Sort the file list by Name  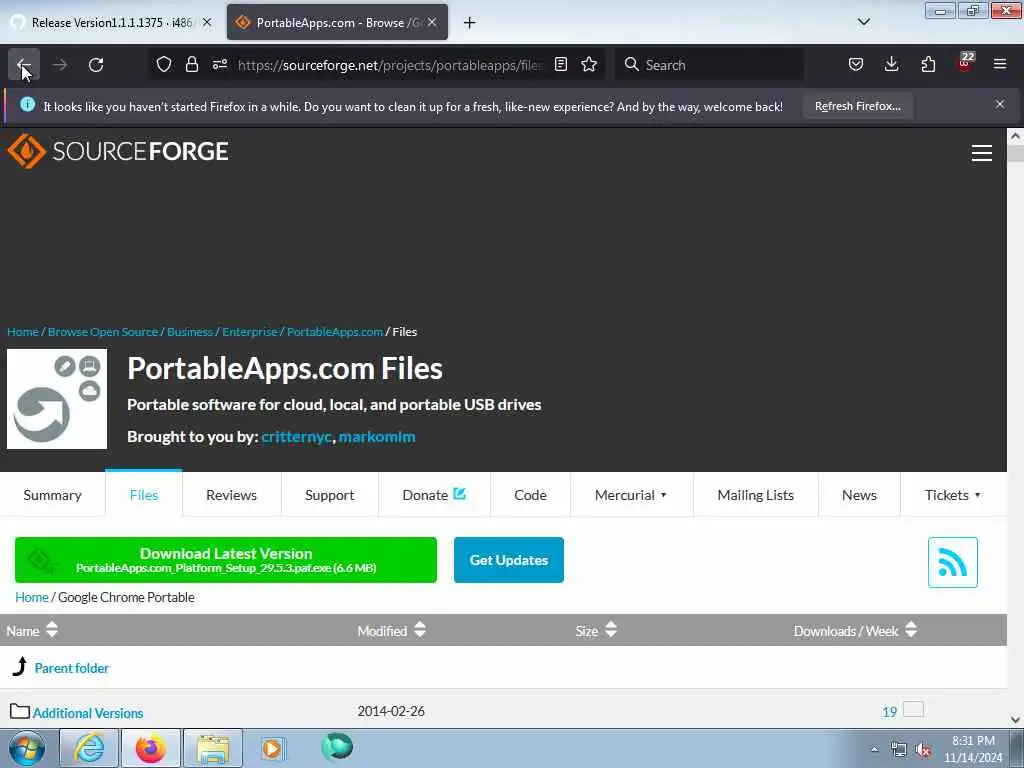point(32,631)
